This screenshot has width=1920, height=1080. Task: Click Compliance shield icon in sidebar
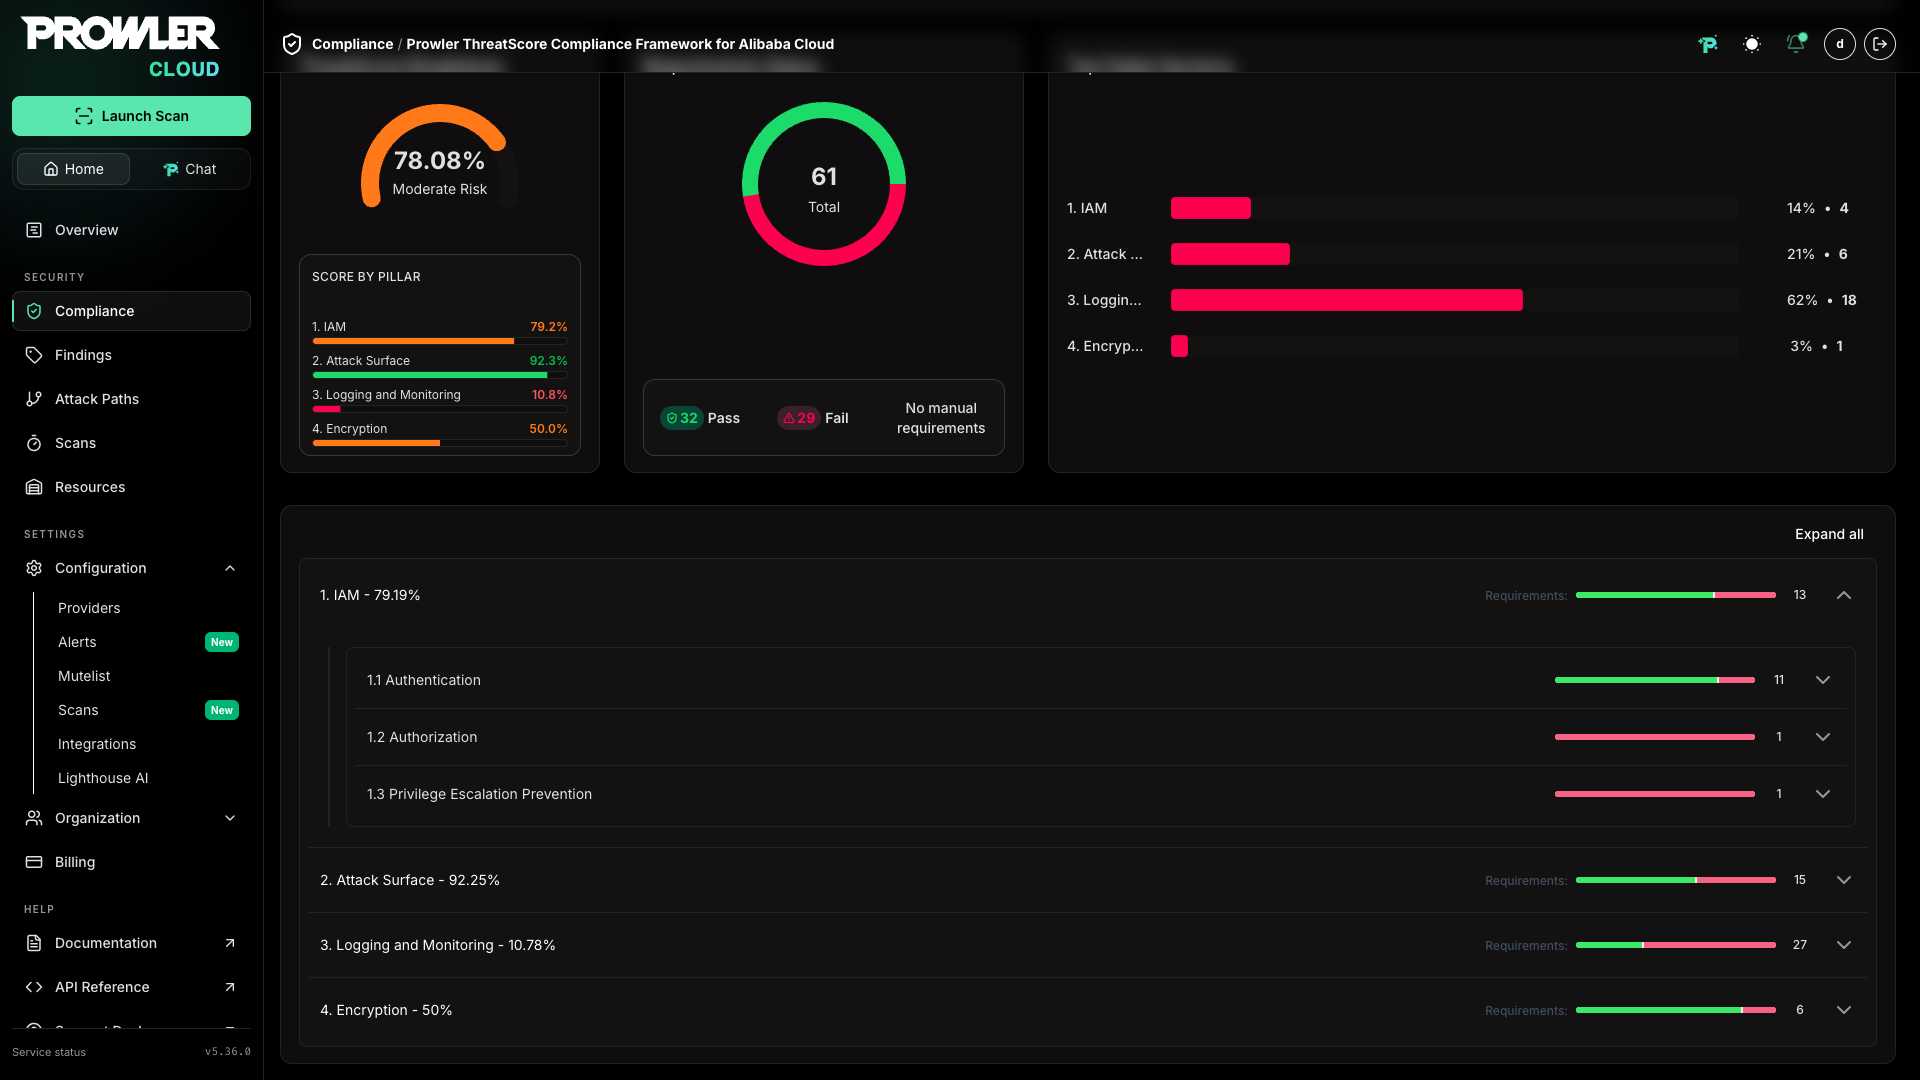[34, 311]
